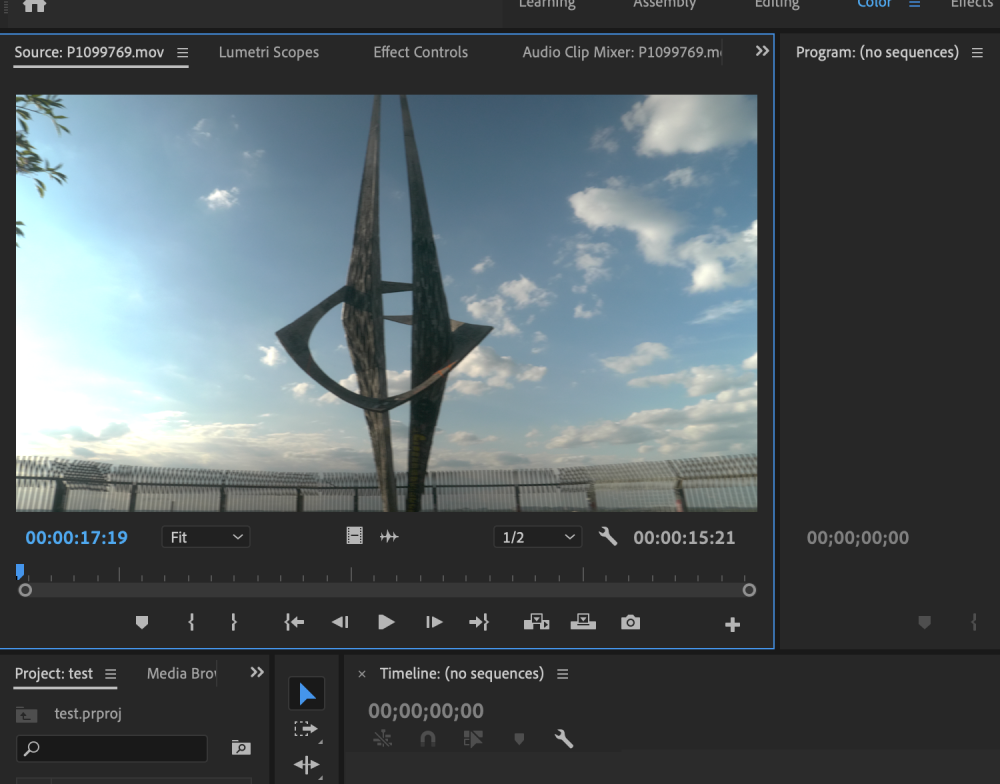Capture a frame with the Export Frame camera
Screen dimensions: 1000x784
[630, 622]
